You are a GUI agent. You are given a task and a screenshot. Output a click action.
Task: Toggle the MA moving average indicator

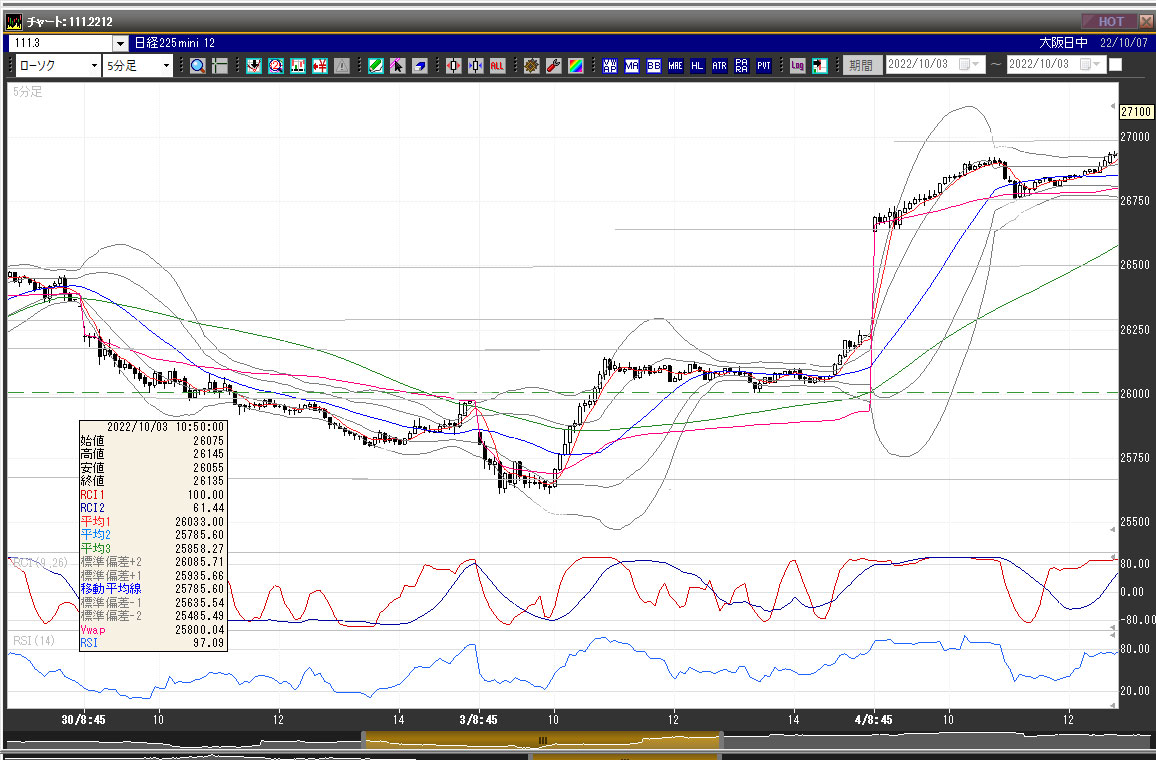[632, 66]
